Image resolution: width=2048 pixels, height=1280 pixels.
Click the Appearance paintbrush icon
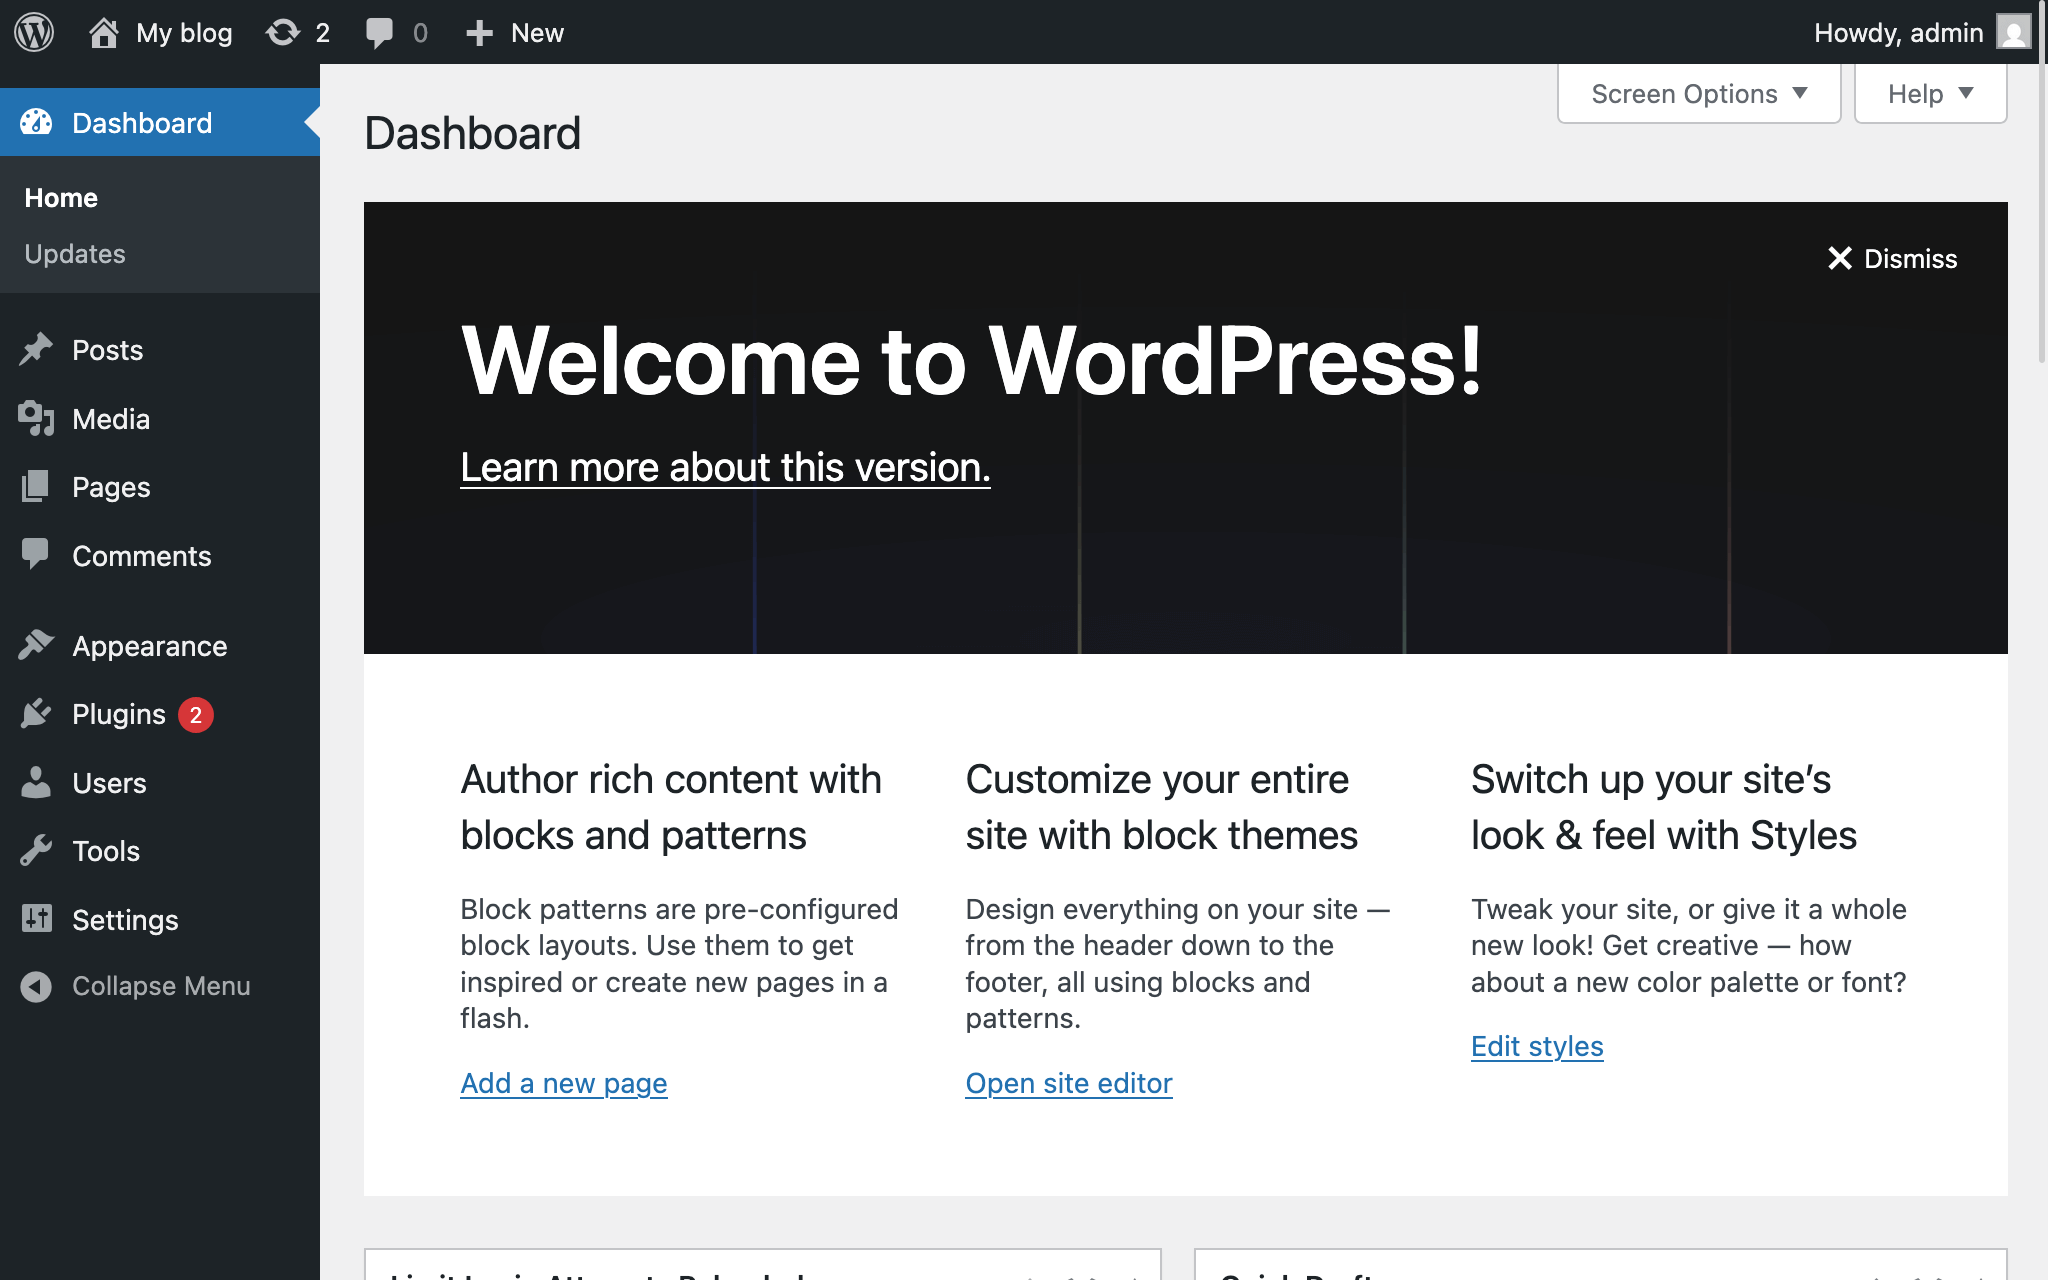36,645
